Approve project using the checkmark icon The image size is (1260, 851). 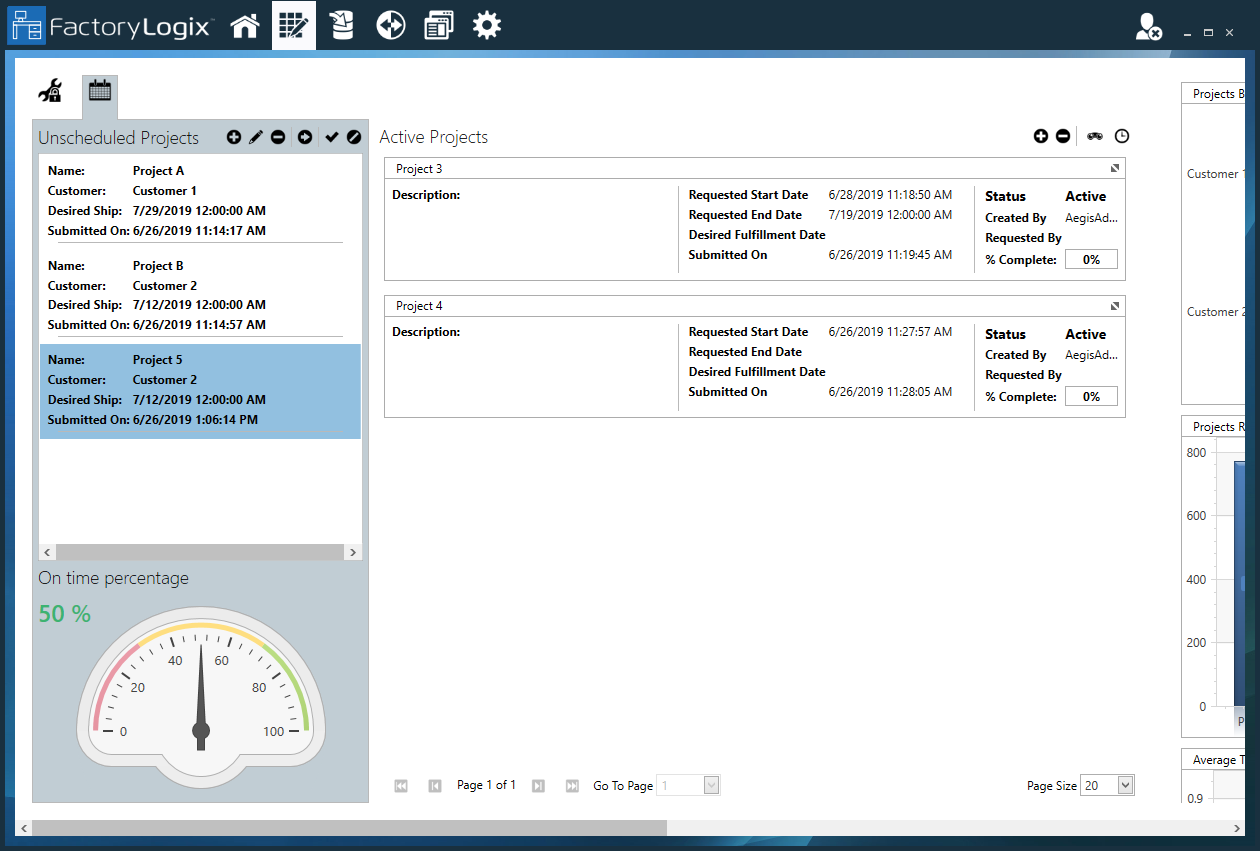[x=330, y=137]
